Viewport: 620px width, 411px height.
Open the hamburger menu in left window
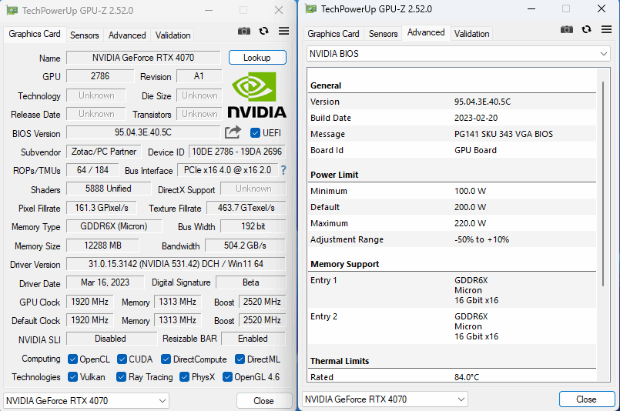click(284, 31)
